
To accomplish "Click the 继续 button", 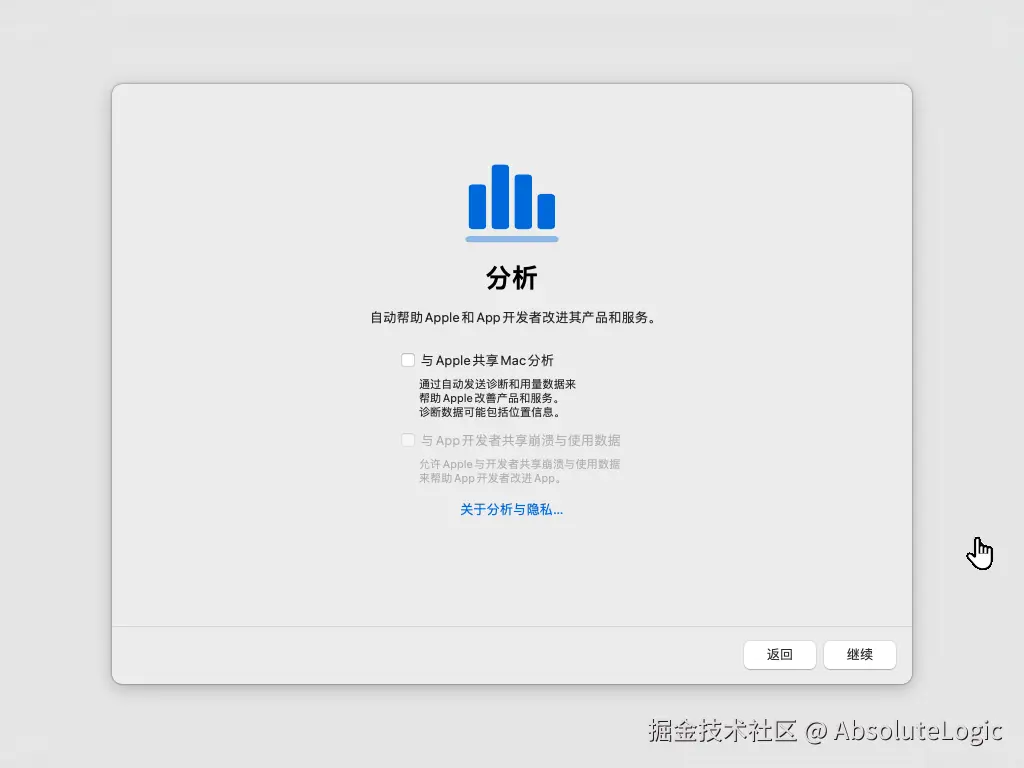I will (859, 654).
